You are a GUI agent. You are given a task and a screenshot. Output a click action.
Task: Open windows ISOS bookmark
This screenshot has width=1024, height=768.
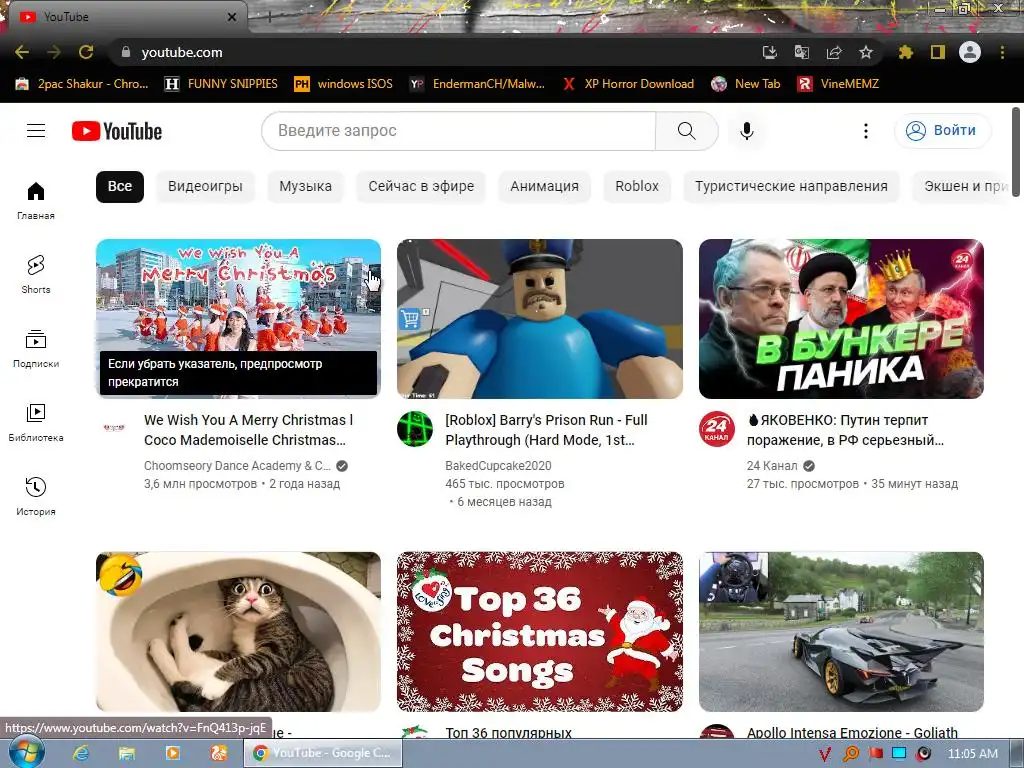(x=344, y=84)
